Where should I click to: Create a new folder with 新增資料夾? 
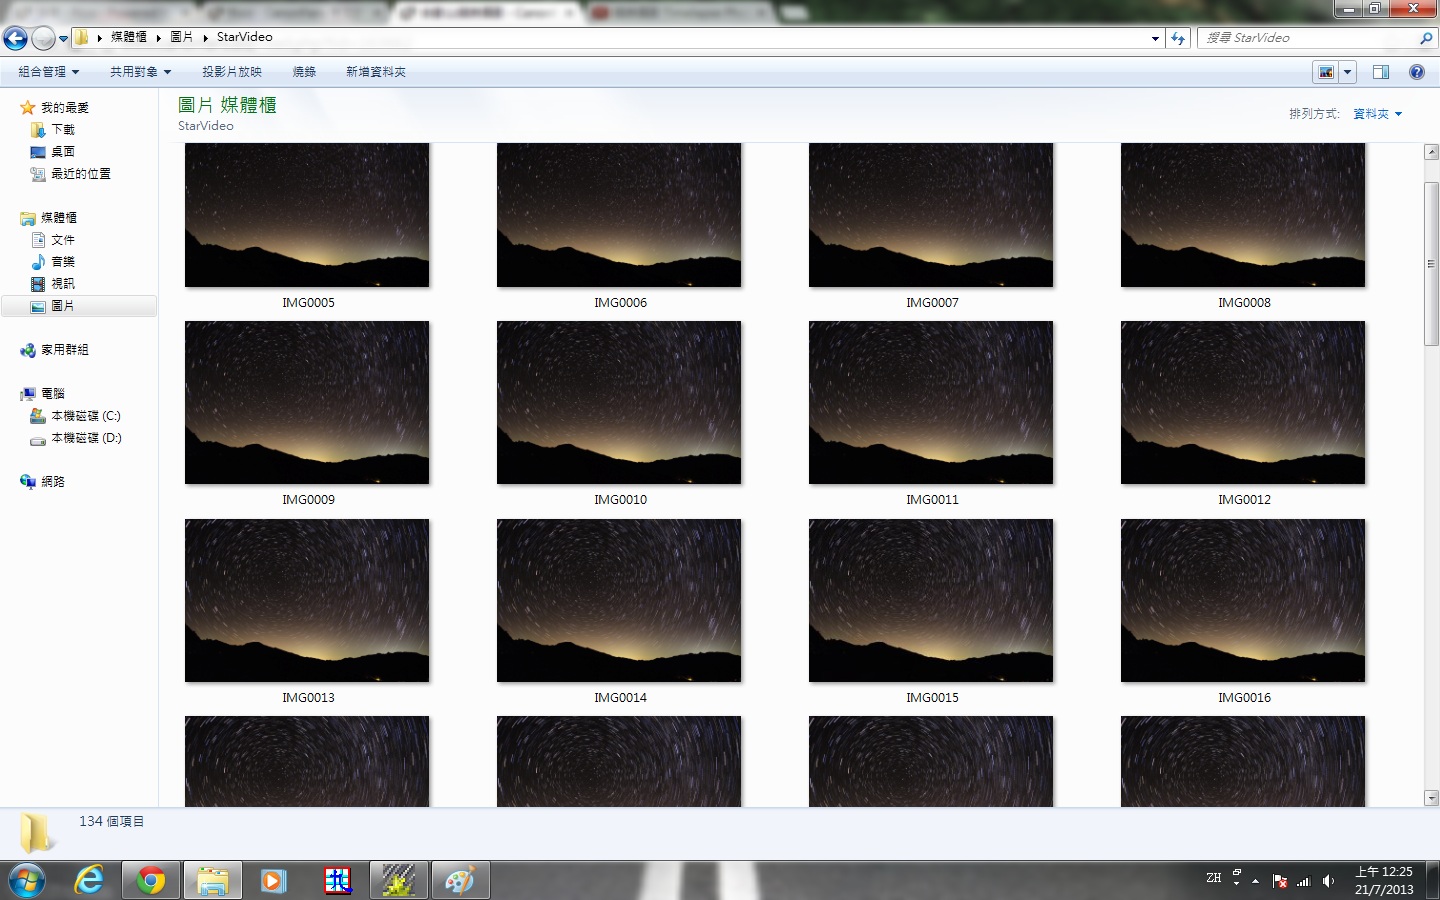[376, 72]
